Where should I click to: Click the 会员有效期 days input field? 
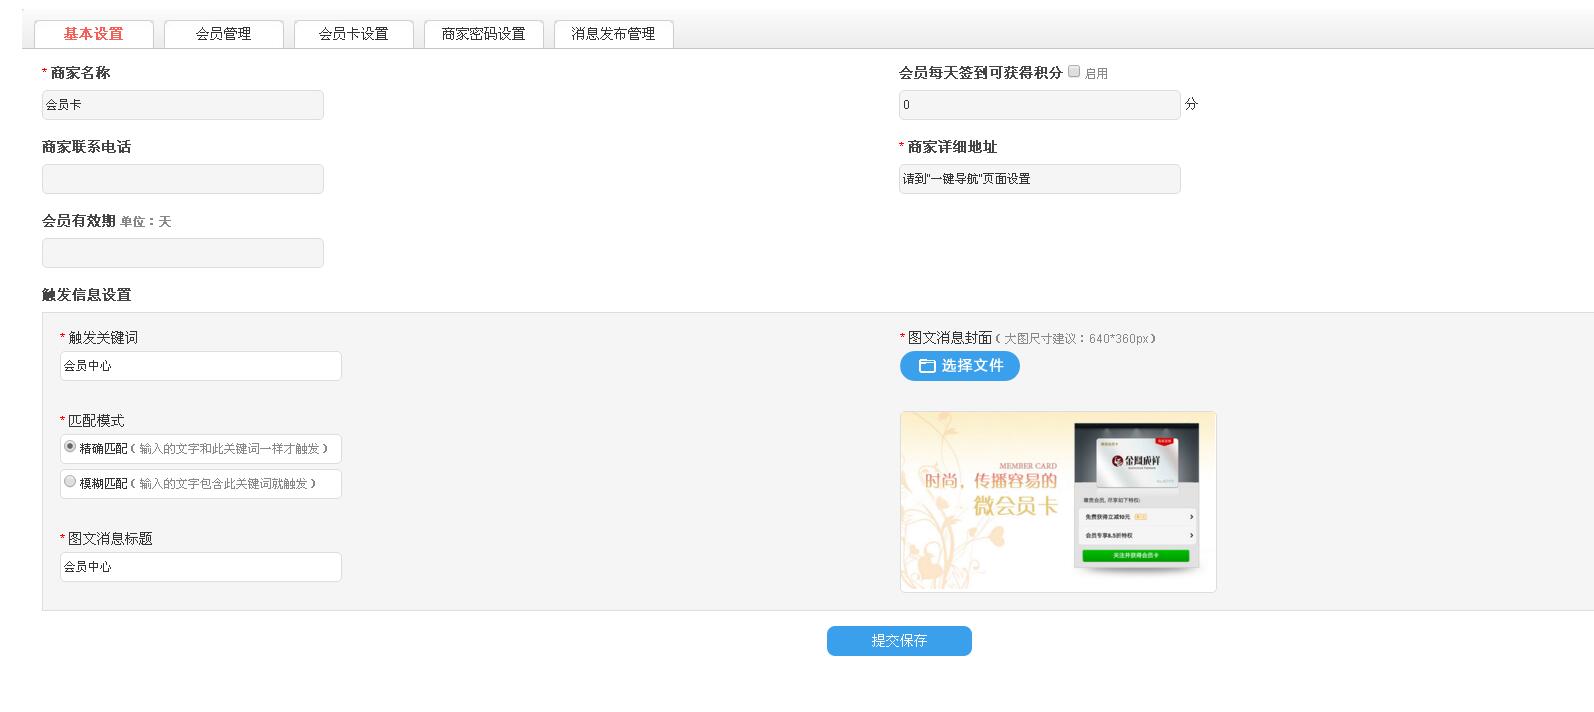click(x=183, y=253)
